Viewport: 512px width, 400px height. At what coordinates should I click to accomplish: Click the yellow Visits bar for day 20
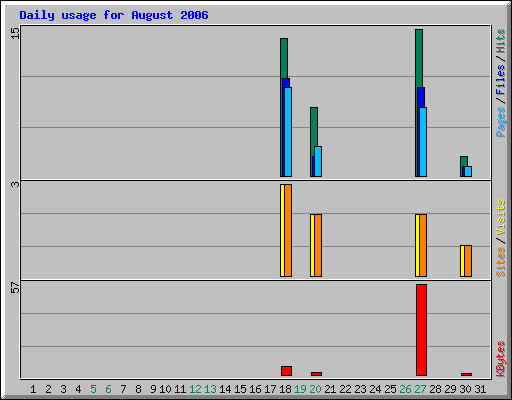[x=312, y=245]
